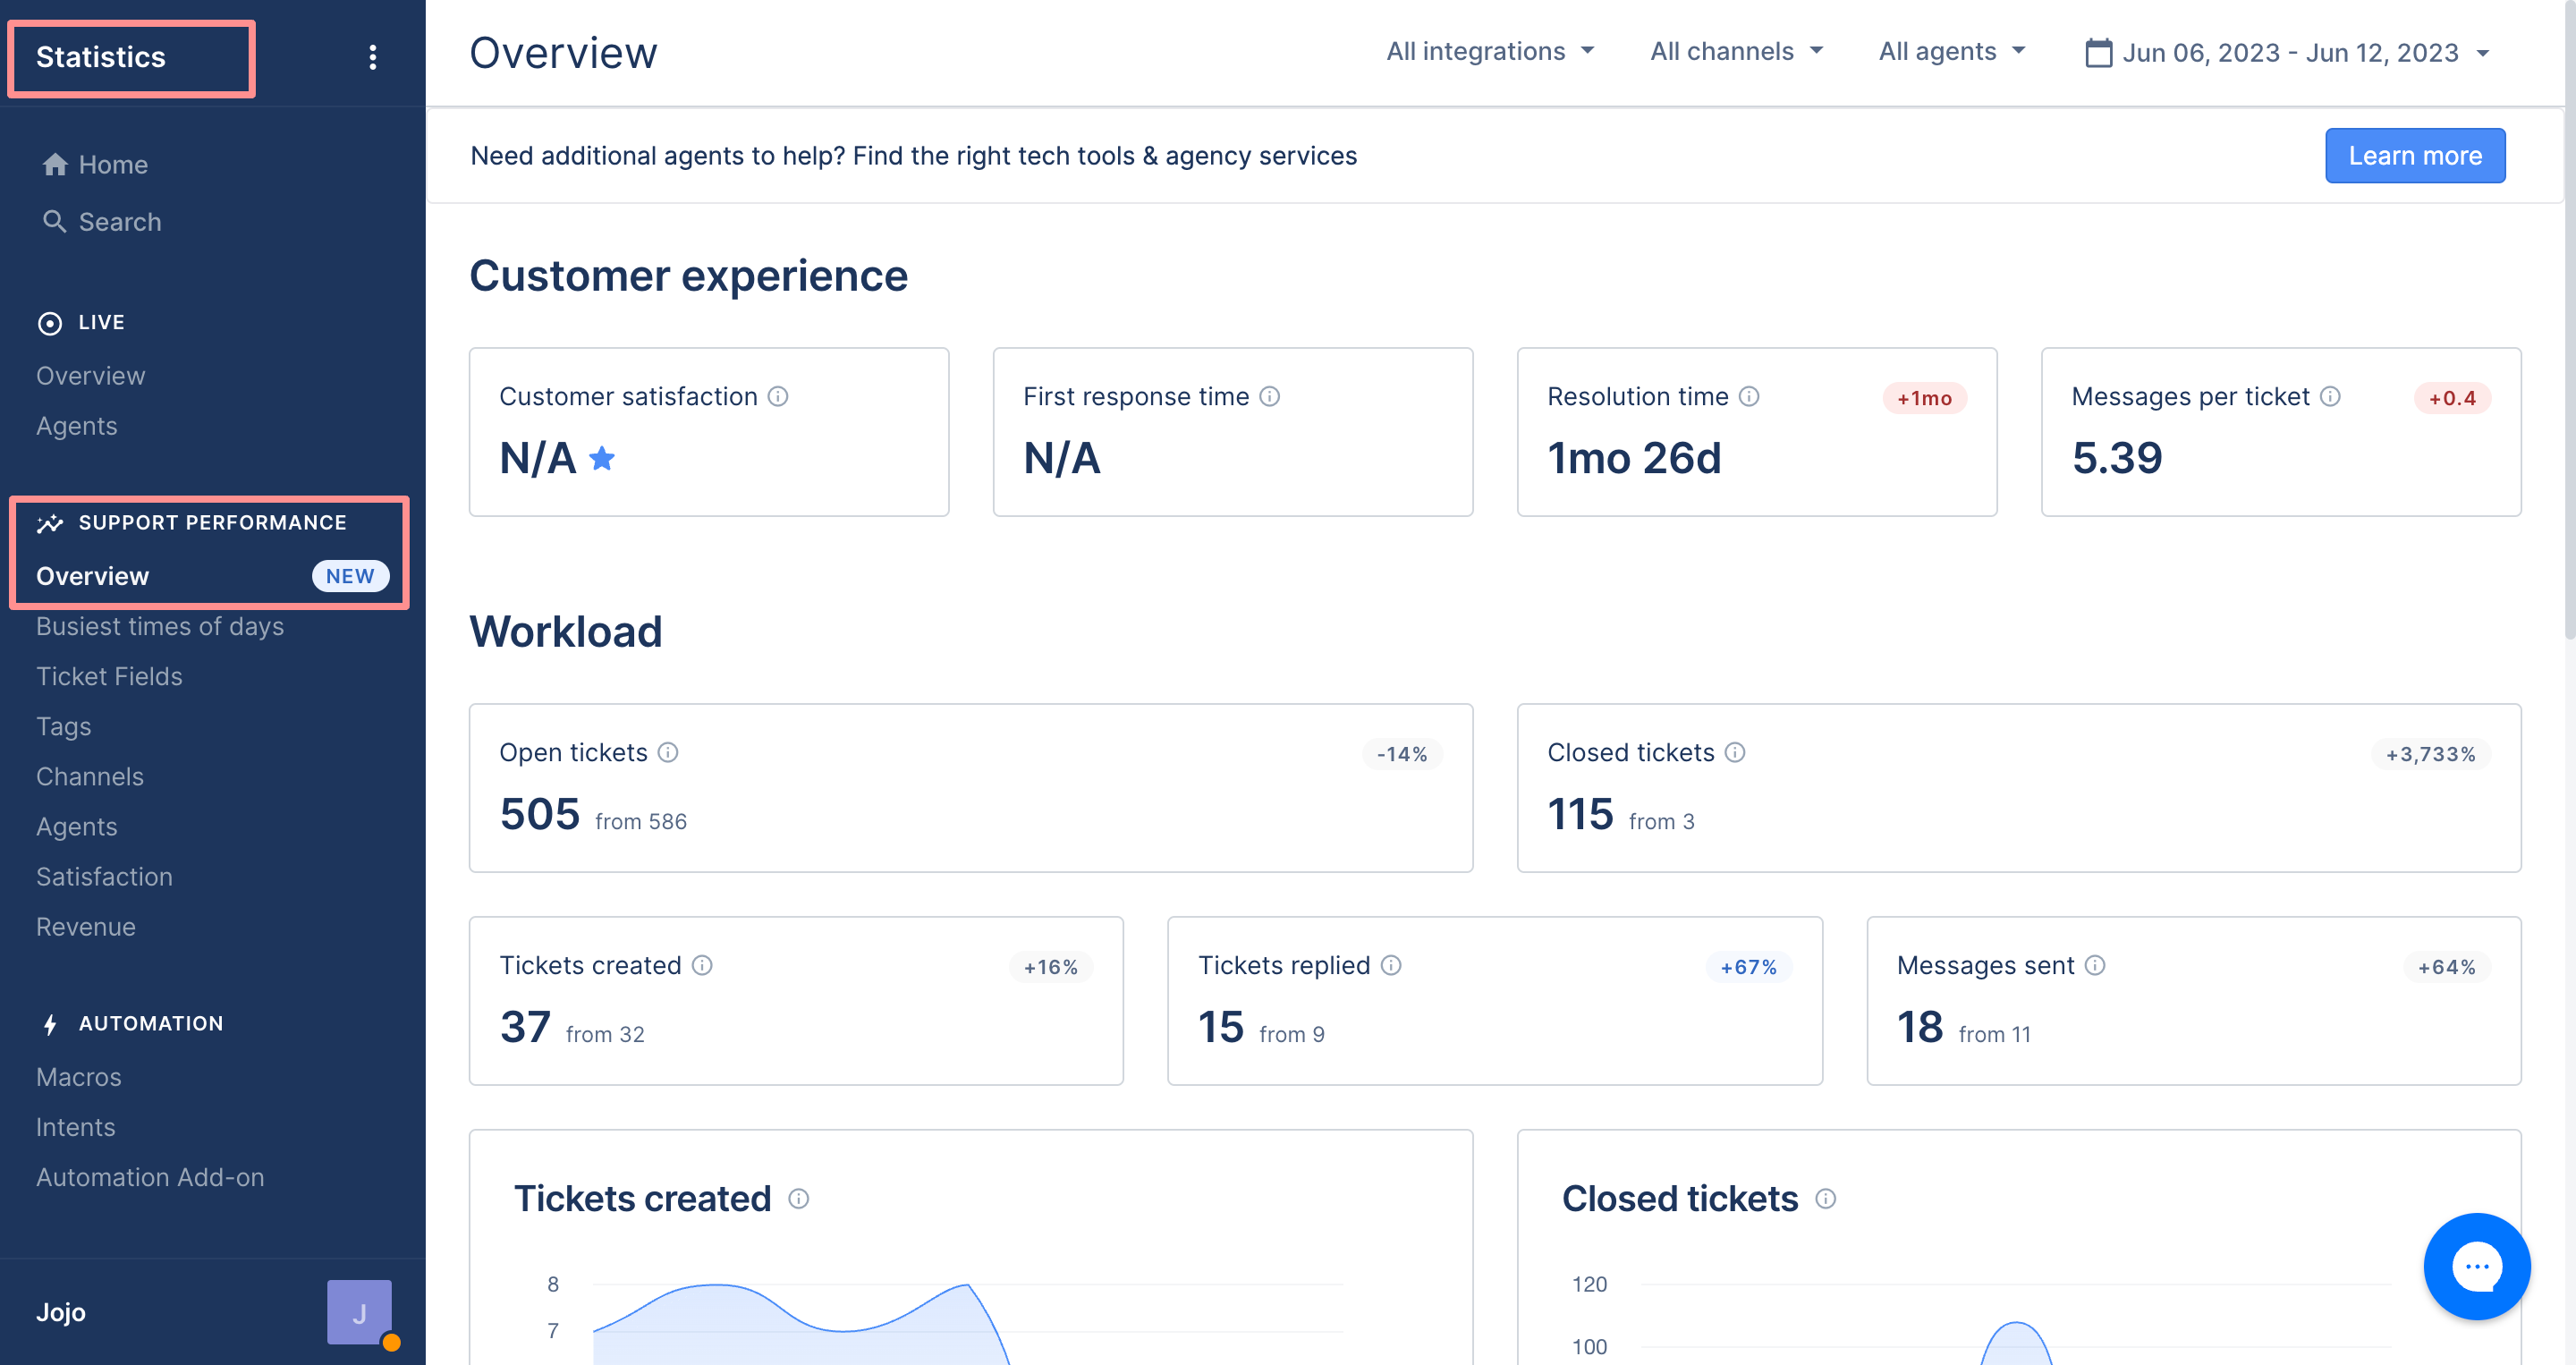Click info icon next to Resolution time
This screenshot has width=2576, height=1365.
pyautogui.click(x=1749, y=397)
